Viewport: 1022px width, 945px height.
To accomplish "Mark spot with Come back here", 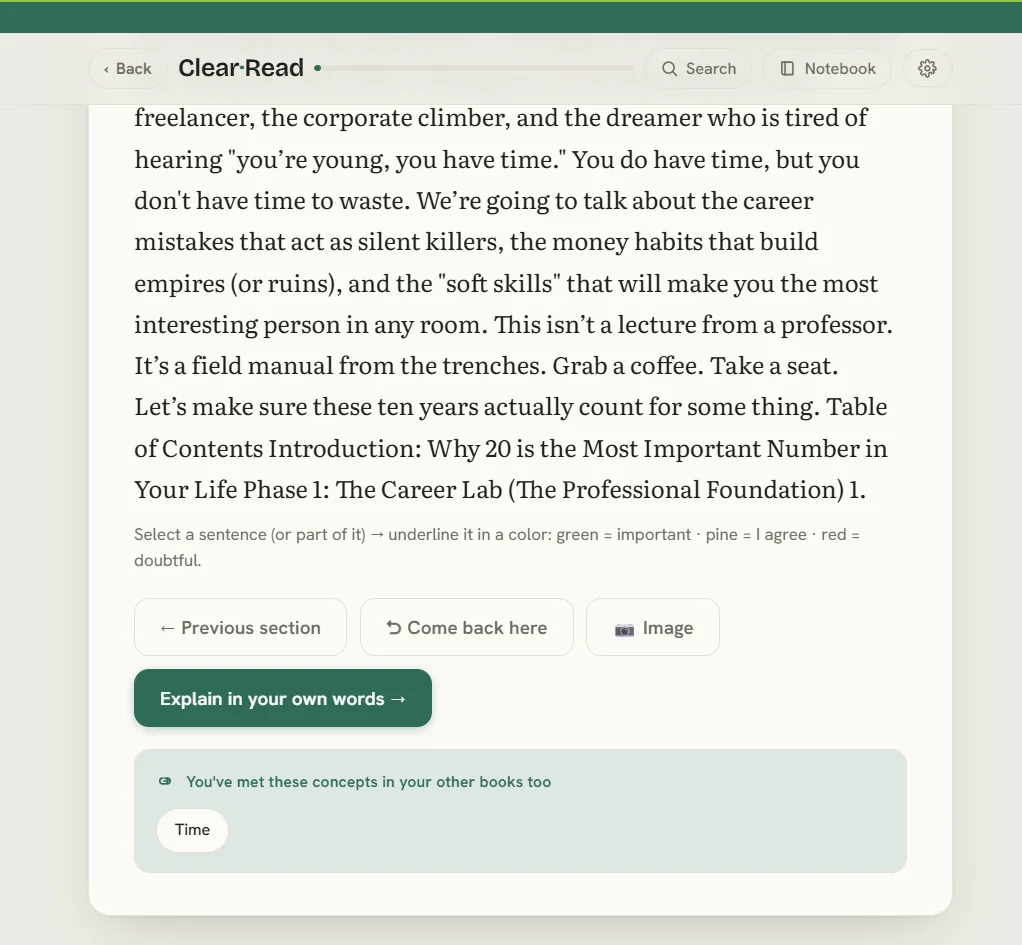I will pos(467,627).
